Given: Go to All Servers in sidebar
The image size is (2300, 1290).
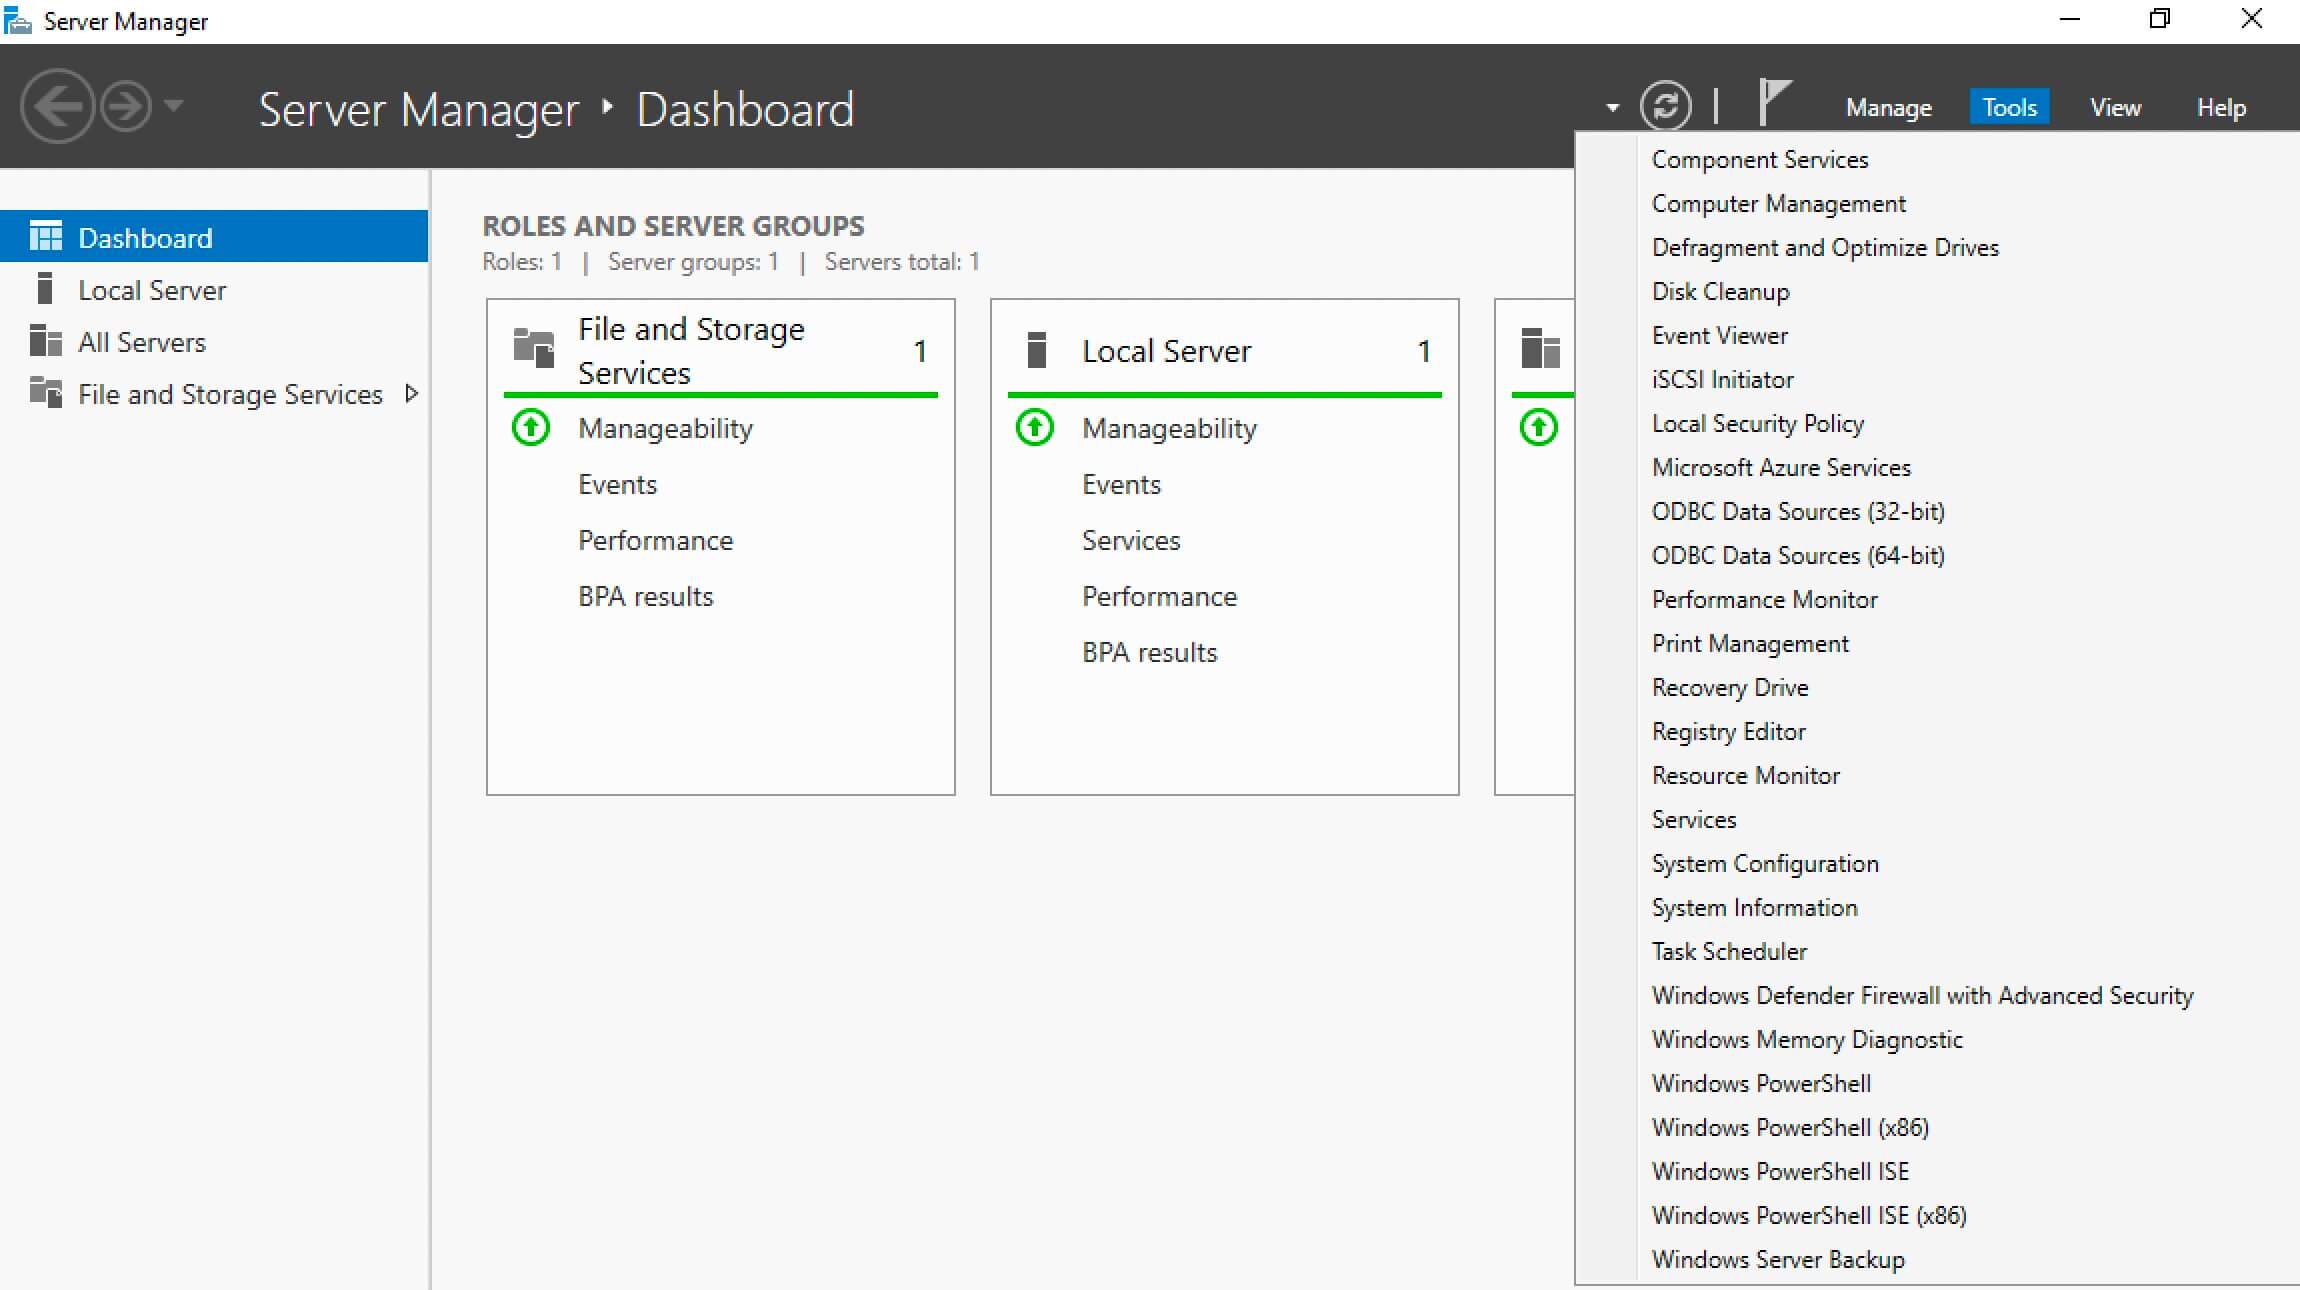Looking at the screenshot, I should [142, 342].
